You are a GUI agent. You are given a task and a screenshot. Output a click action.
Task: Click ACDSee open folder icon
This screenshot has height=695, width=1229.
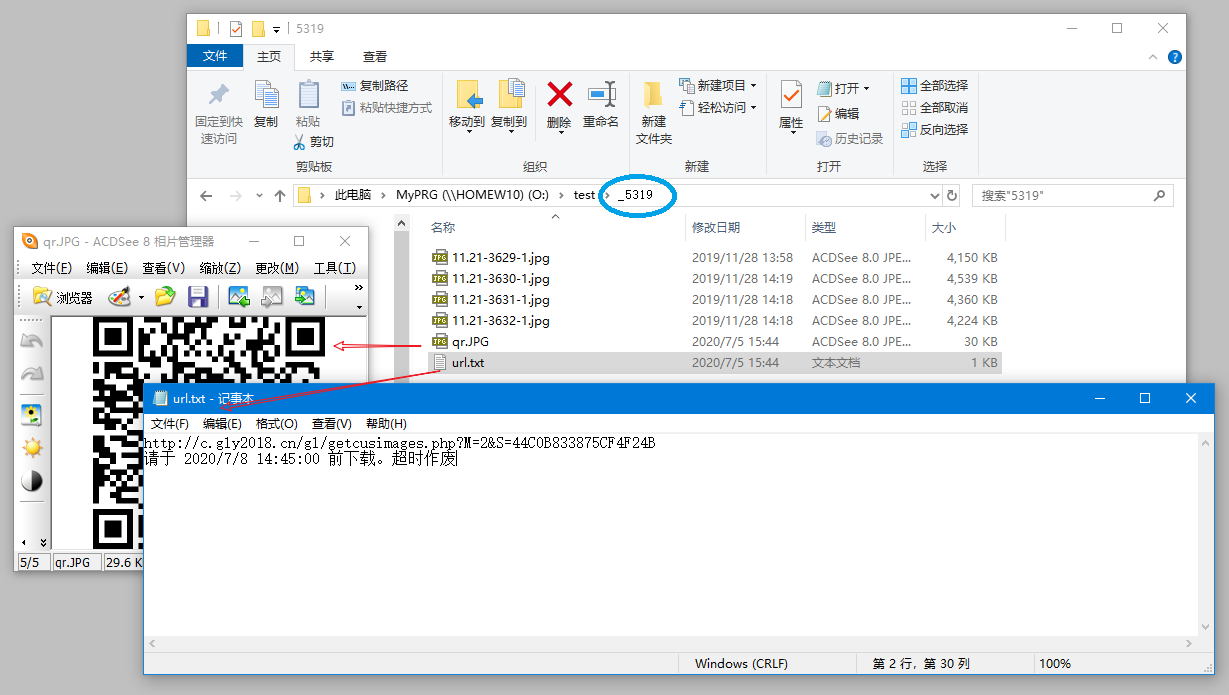coord(165,297)
